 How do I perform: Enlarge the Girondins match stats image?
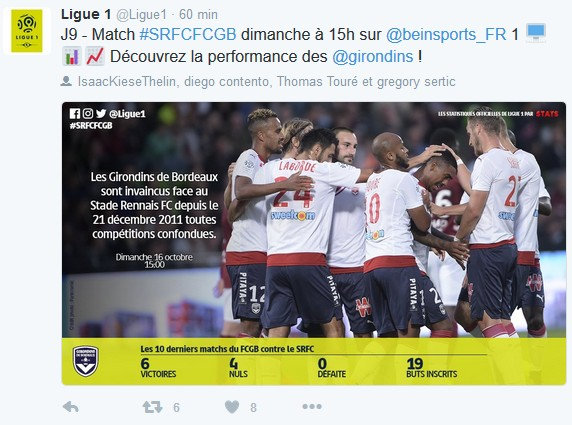coord(314,243)
